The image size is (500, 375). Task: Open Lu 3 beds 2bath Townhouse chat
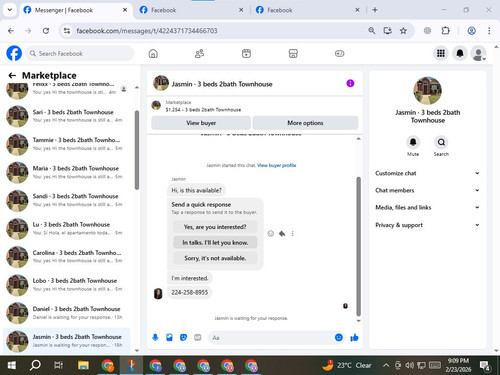point(67,229)
